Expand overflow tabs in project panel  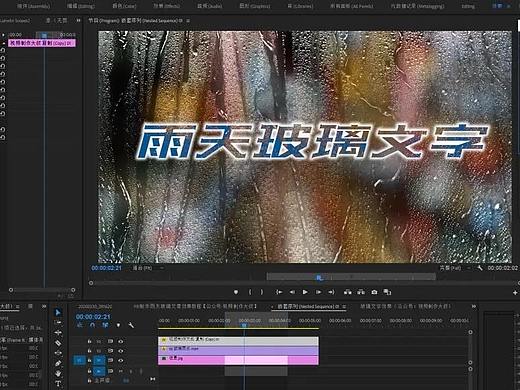click(44, 306)
